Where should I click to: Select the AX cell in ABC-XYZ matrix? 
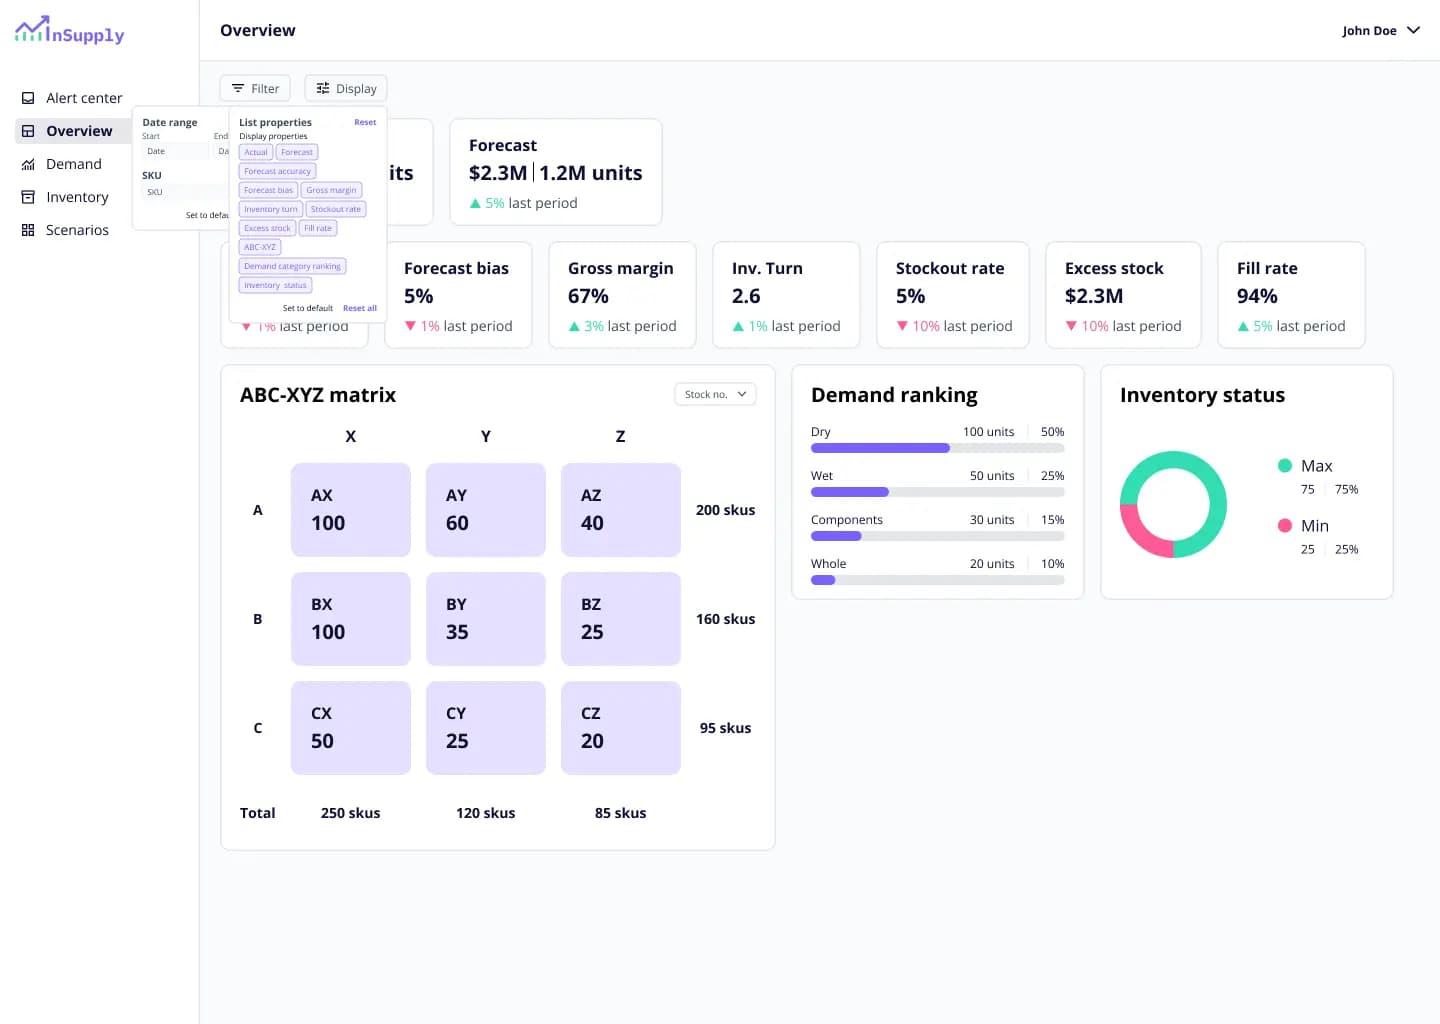pyautogui.click(x=350, y=509)
